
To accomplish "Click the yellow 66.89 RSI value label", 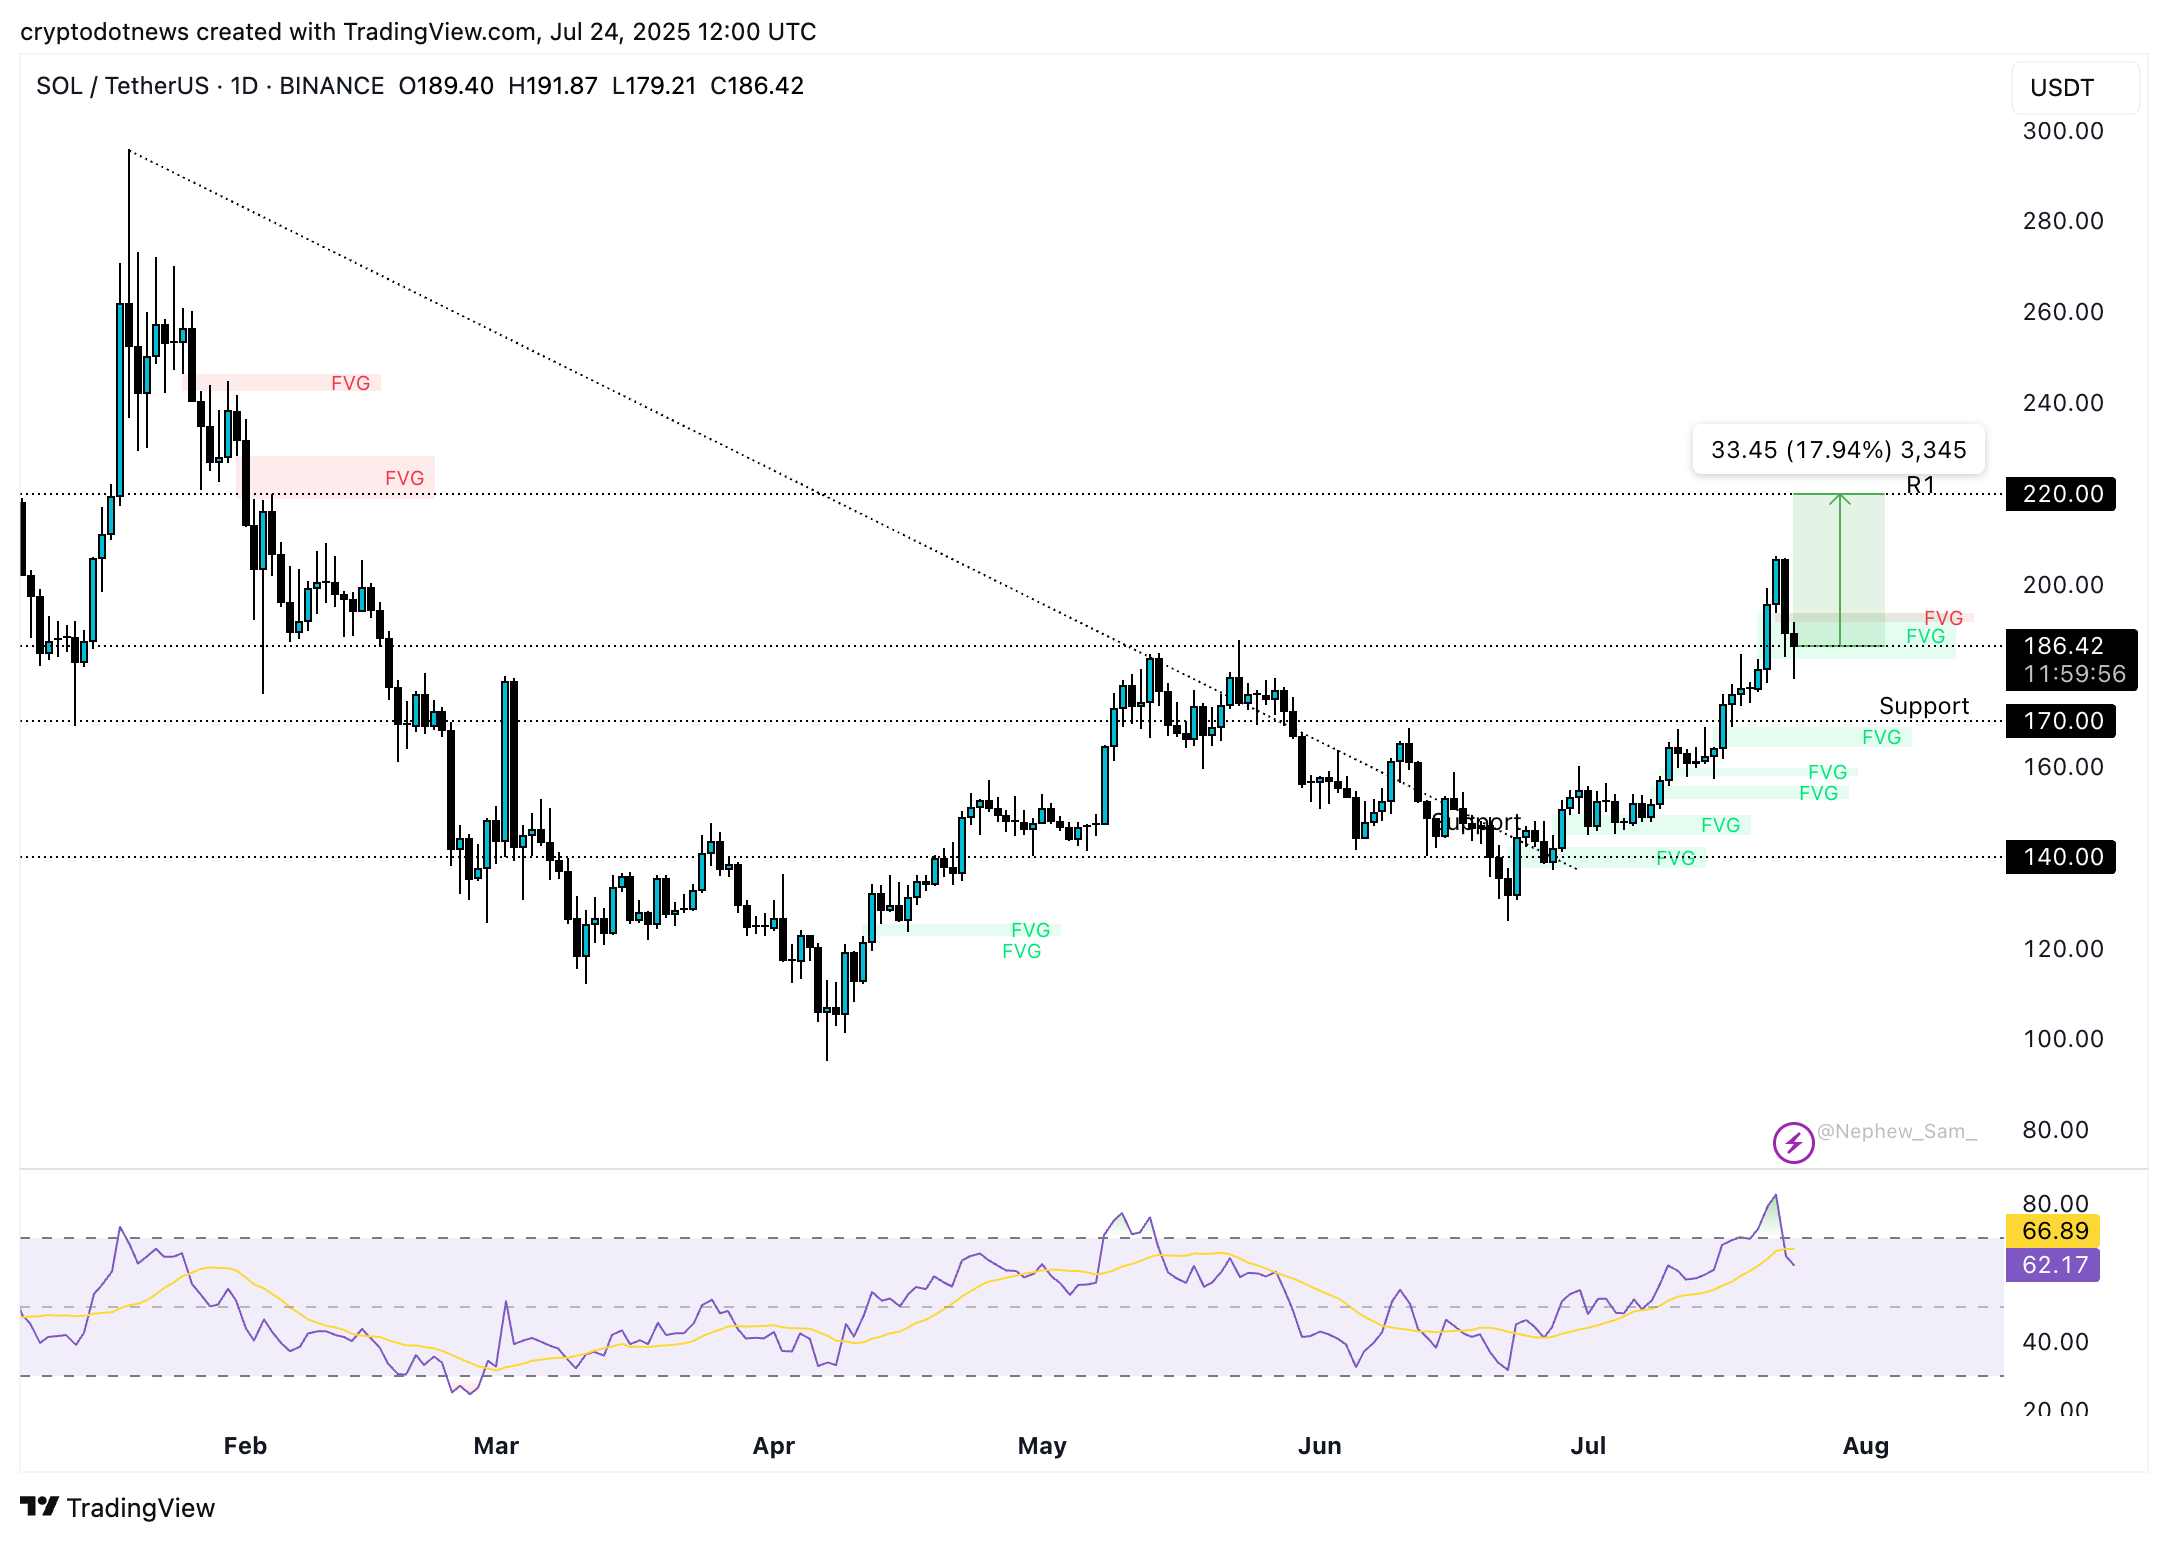I will coord(2054,1231).
